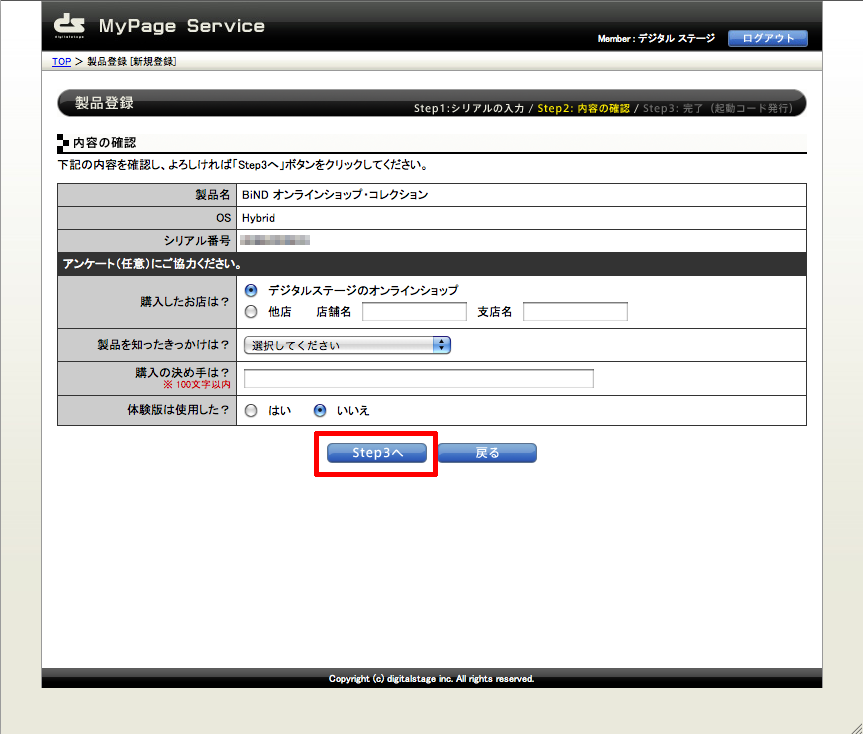Screen dimensions: 863x734
Task: Click the blurred serial number value
Action: [275, 240]
